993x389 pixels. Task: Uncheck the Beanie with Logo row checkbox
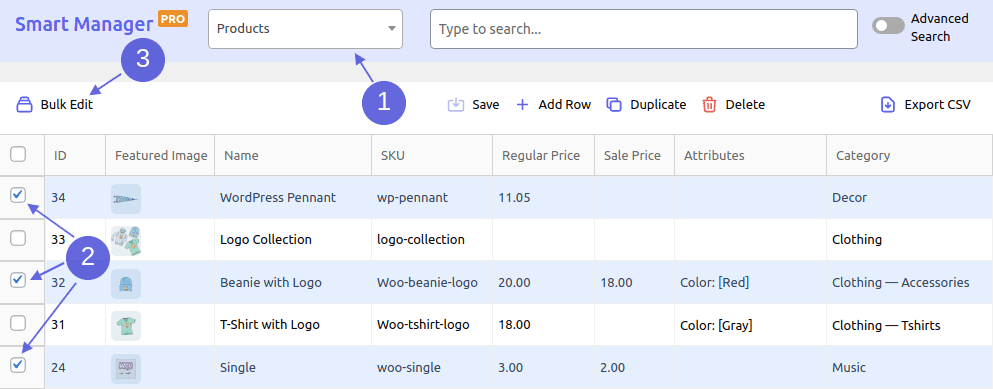click(18, 279)
